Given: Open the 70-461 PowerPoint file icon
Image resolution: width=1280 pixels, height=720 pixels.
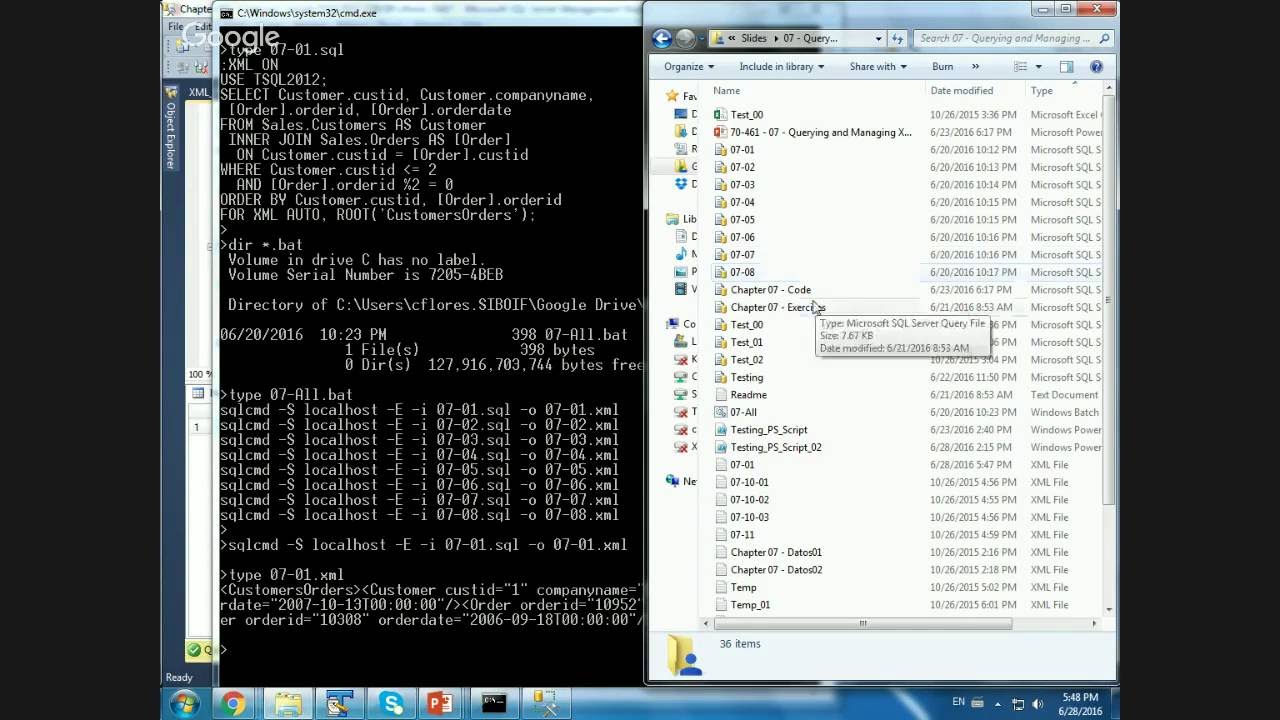Looking at the screenshot, I should click(x=721, y=132).
